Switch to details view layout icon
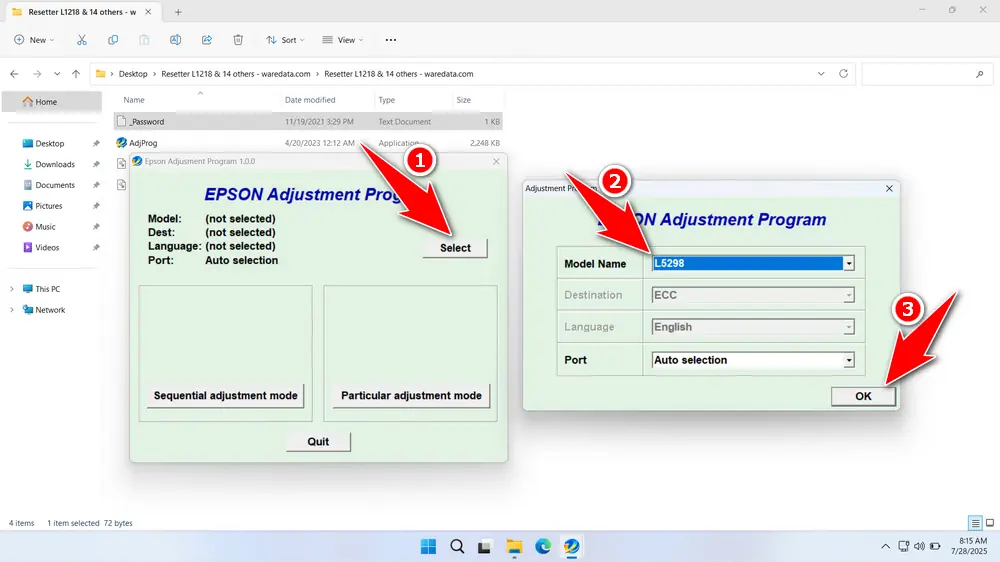The width and height of the screenshot is (1000, 562). click(975, 523)
